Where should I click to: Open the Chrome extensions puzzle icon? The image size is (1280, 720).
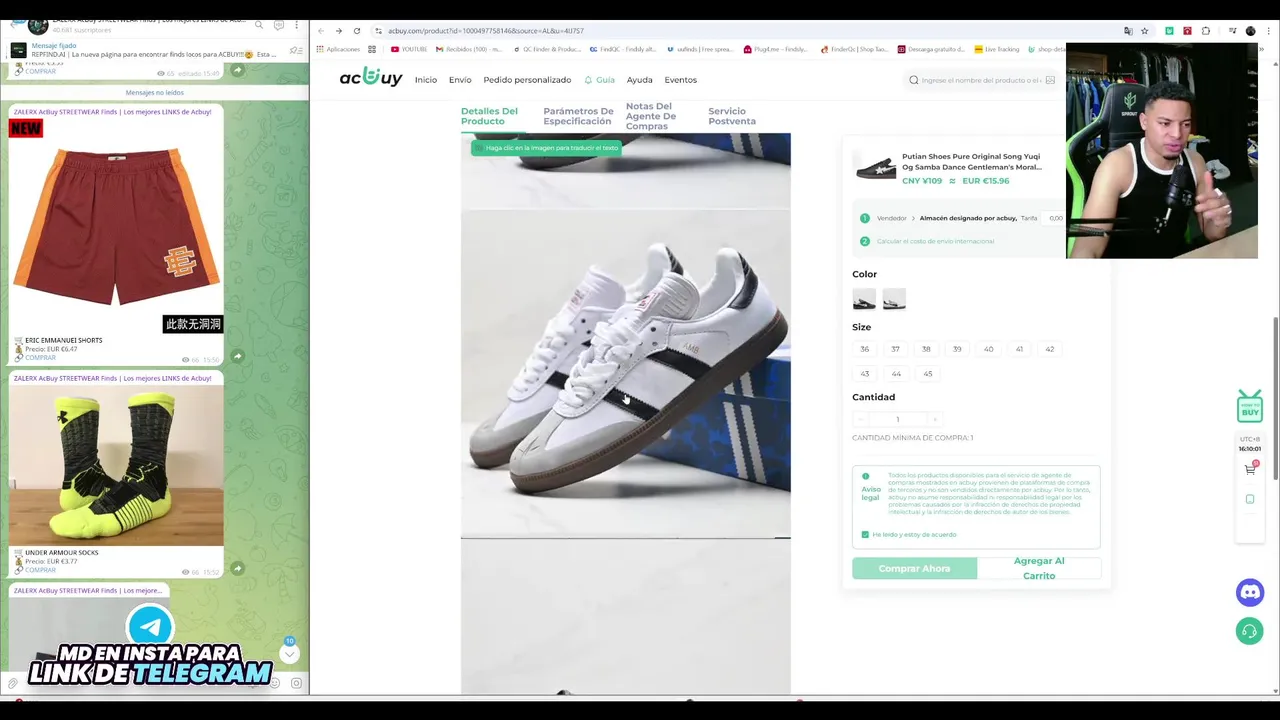(x=1206, y=31)
